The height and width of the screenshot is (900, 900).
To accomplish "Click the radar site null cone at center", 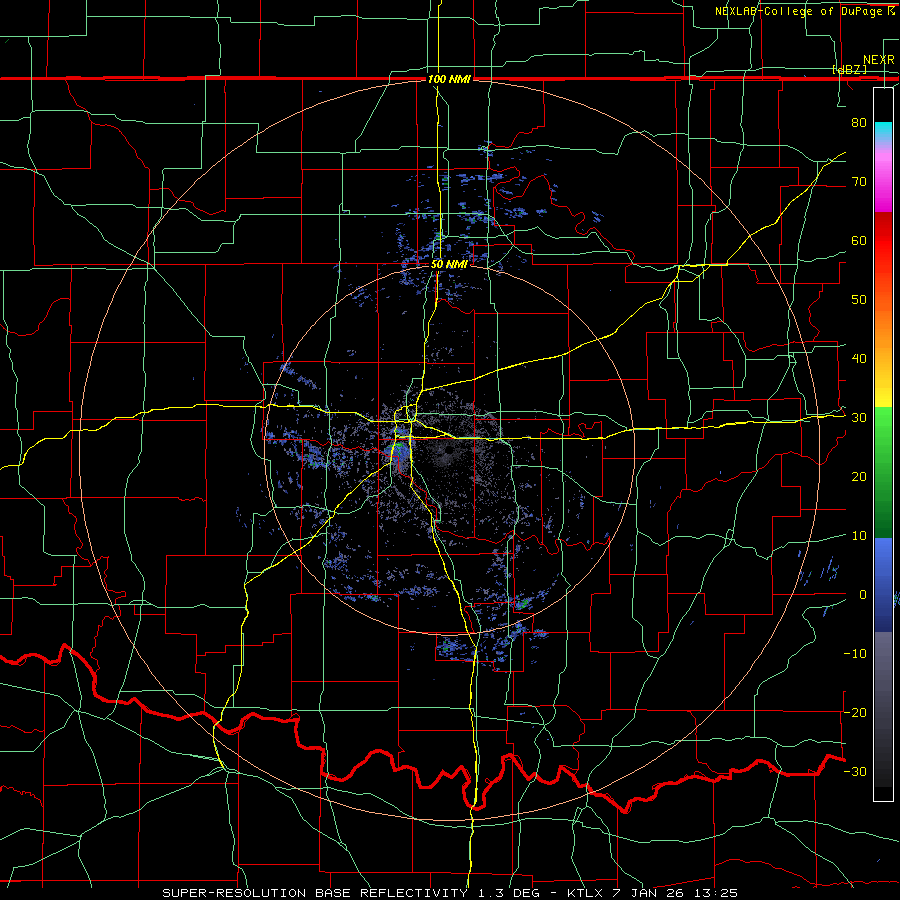I will coord(447,452).
